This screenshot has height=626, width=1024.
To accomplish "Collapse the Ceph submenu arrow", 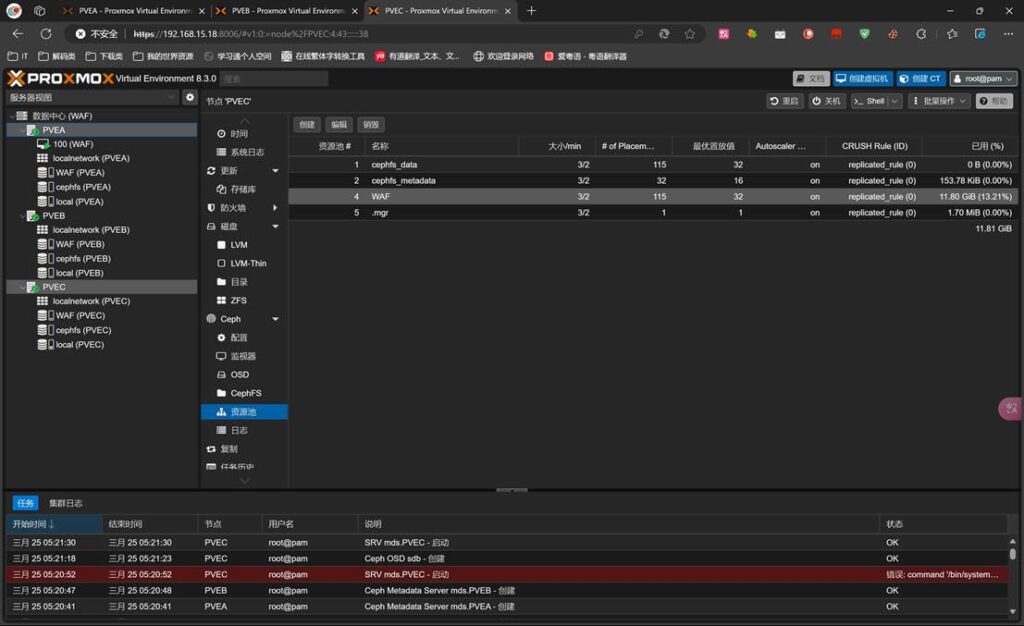I will click(276, 319).
